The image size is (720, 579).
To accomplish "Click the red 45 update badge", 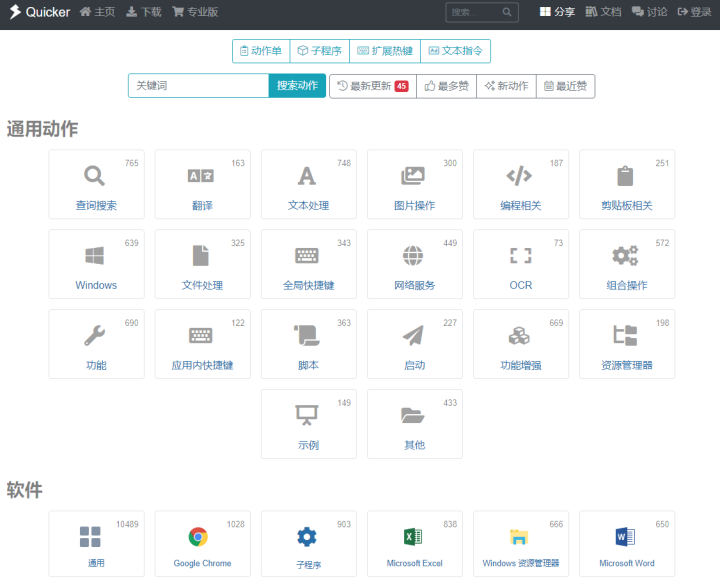I will pos(401,86).
